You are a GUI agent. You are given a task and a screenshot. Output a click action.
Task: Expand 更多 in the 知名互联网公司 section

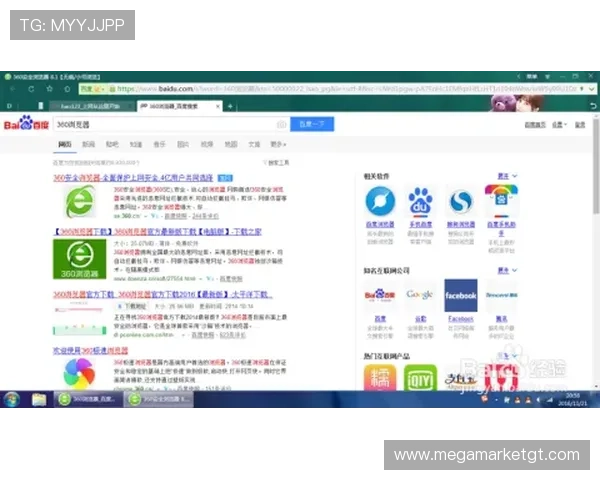[x=507, y=270]
